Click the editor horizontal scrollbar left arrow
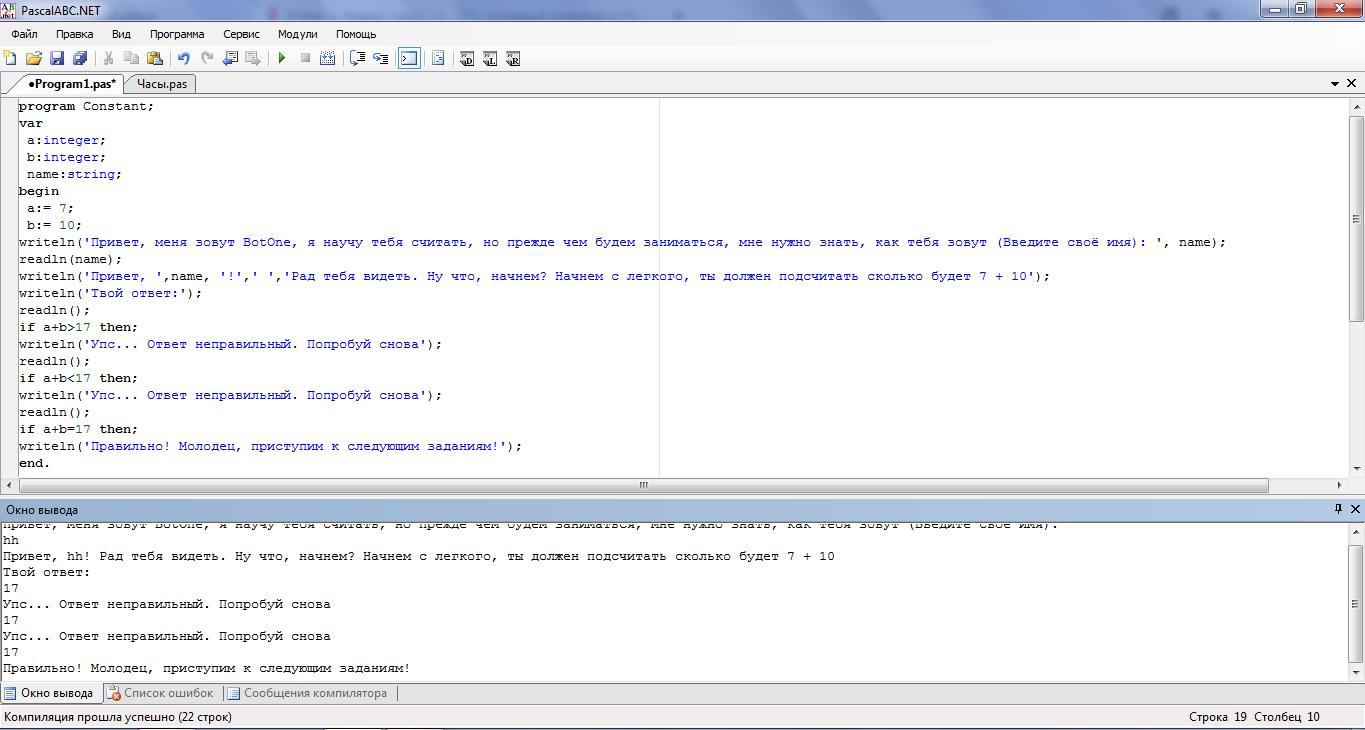The height and width of the screenshot is (730, 1365). (10, 485)
